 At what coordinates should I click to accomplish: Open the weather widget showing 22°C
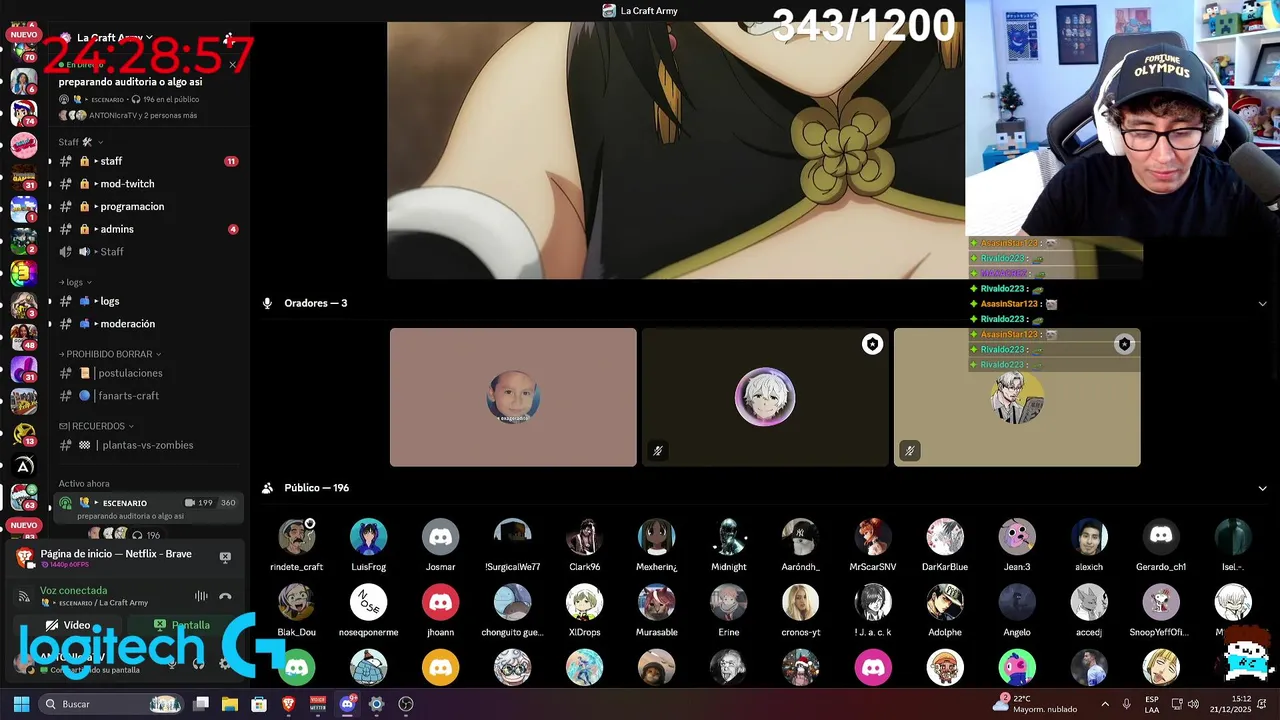pyautogui.click(x=1035, y=703)
